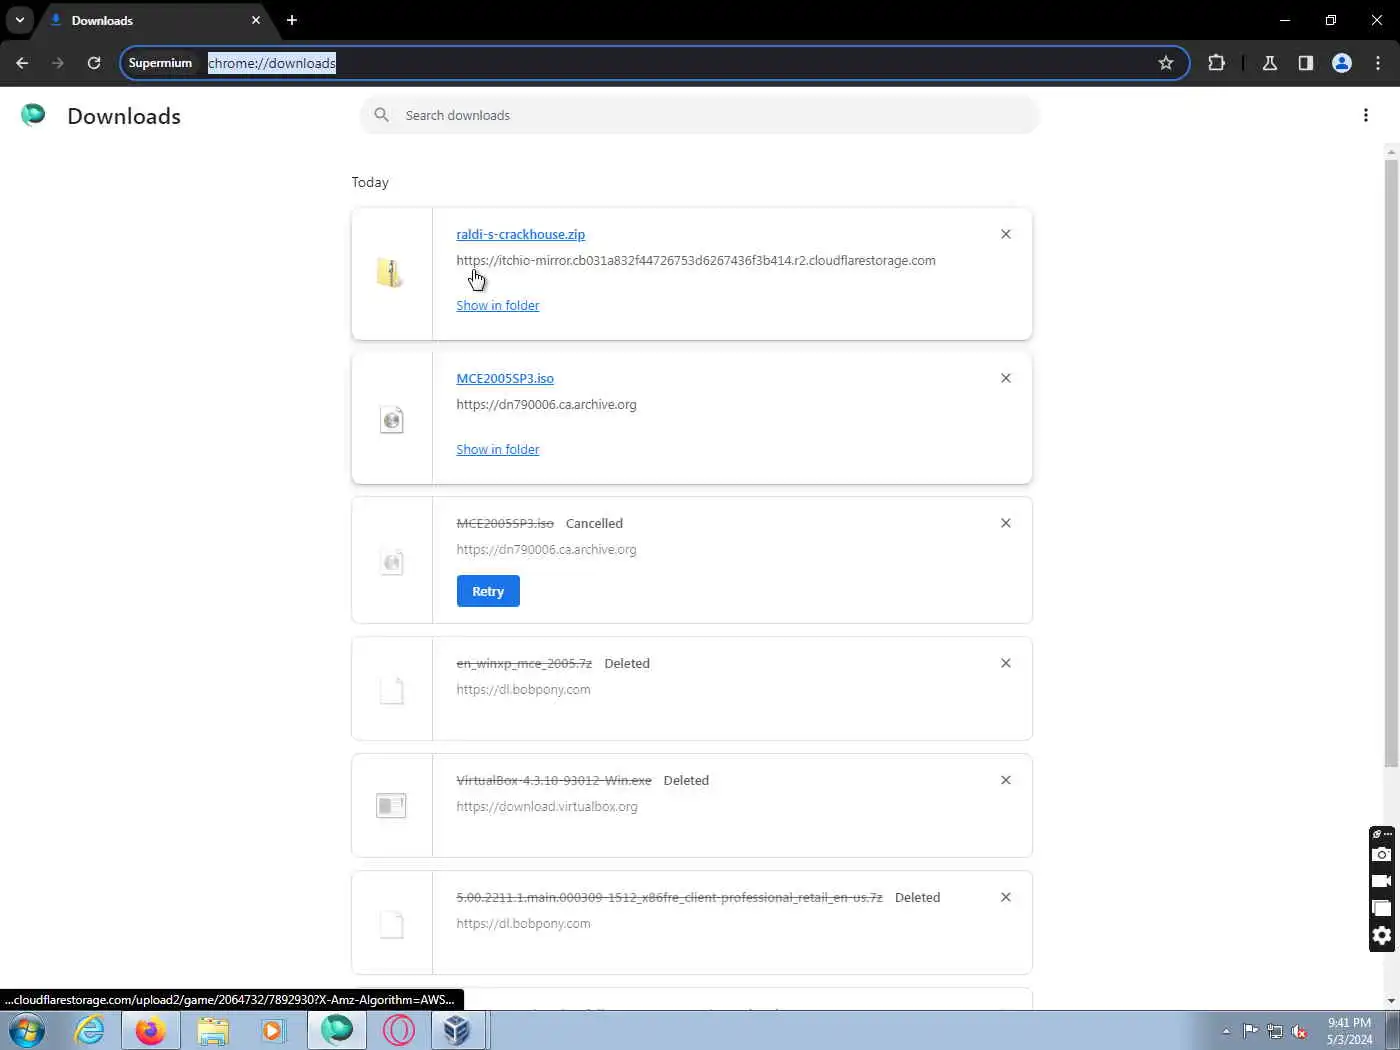Open the media player taskbar icon
This screenshot has width=1400, height=1050.
pyautogui.click(x=273, y=1030)
